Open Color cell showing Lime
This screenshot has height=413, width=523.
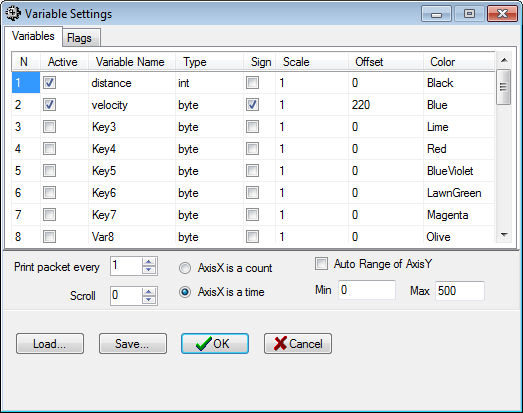(x=459, y=127)
